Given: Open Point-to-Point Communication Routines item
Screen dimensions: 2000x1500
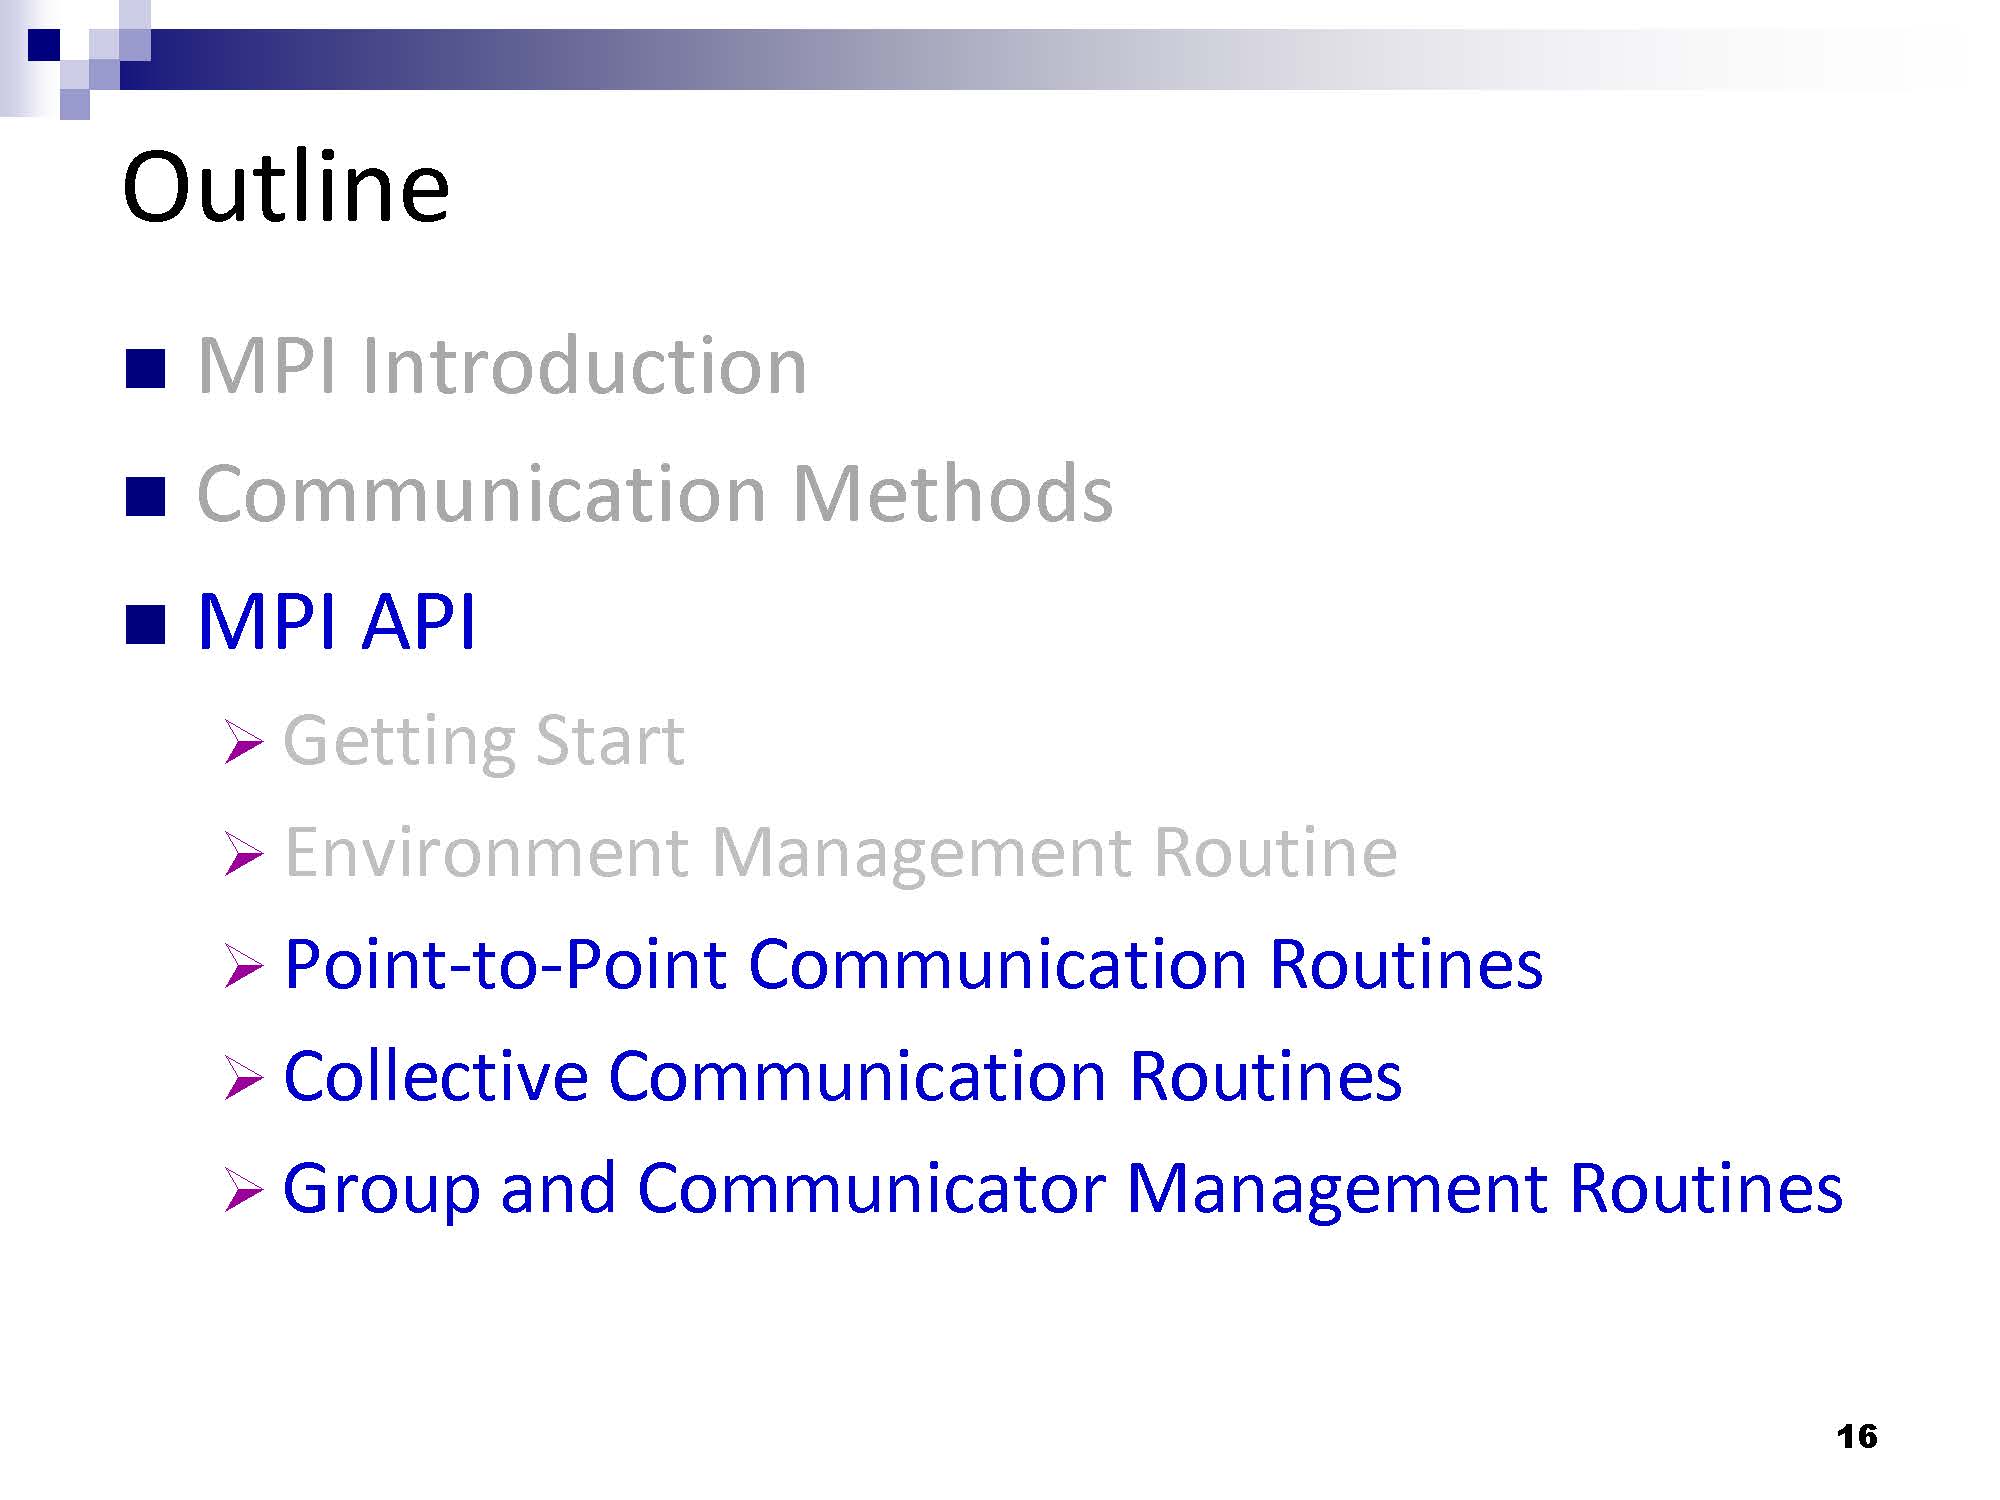Looking at the screenshot, I should point(912,965).
